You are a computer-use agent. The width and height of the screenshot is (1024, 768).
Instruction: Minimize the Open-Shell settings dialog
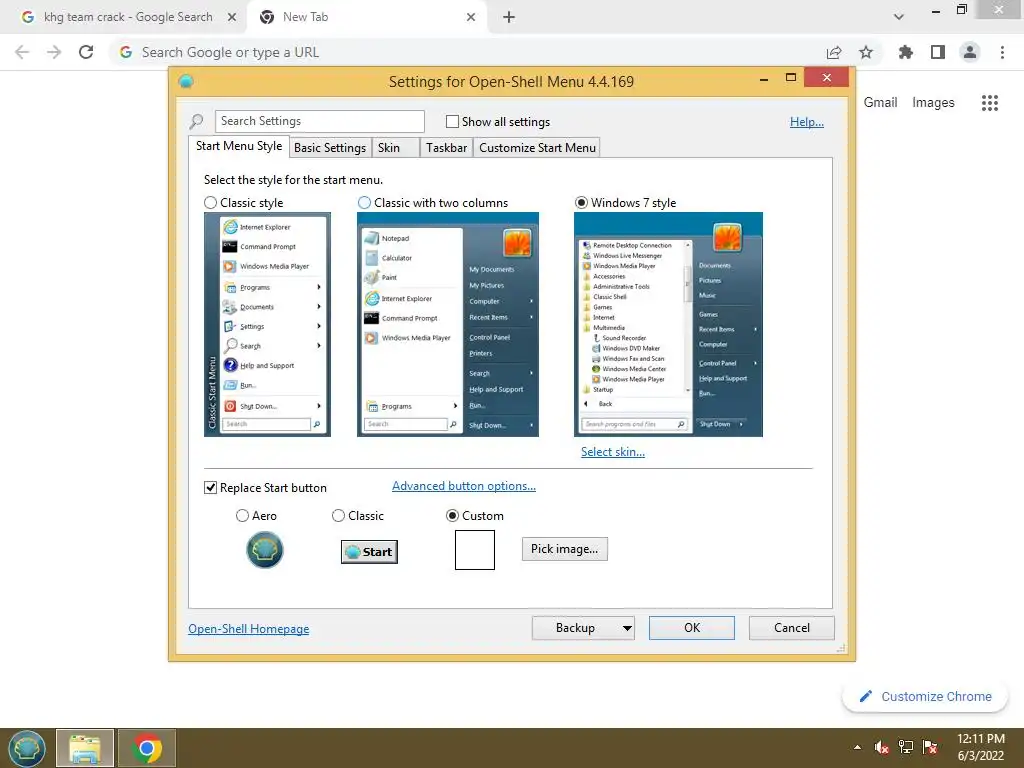pyautogui.click(x=763, y=78)
